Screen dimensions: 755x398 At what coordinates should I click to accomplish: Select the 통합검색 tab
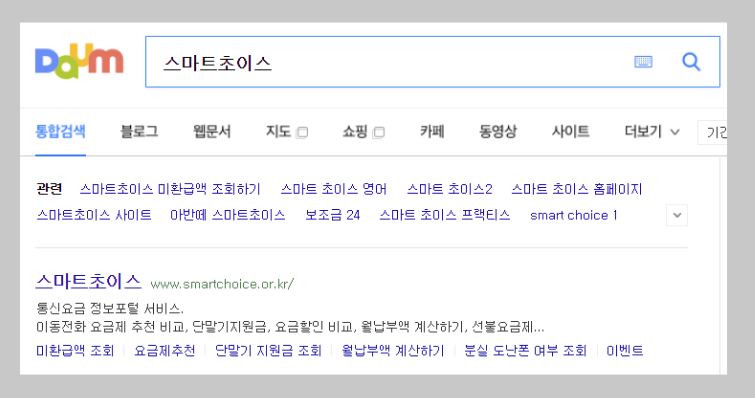point(61,131)
